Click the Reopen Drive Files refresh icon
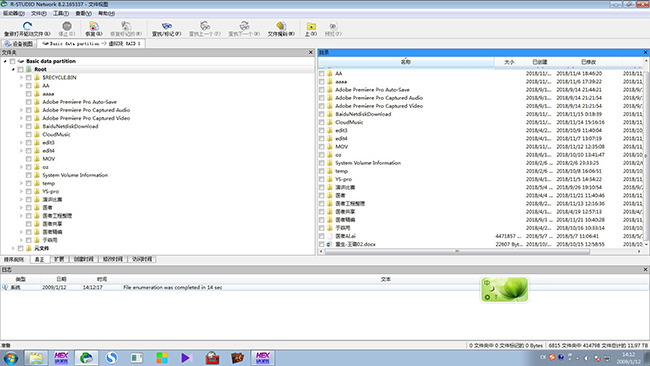The image size is (650, 366). click(27, 26)
